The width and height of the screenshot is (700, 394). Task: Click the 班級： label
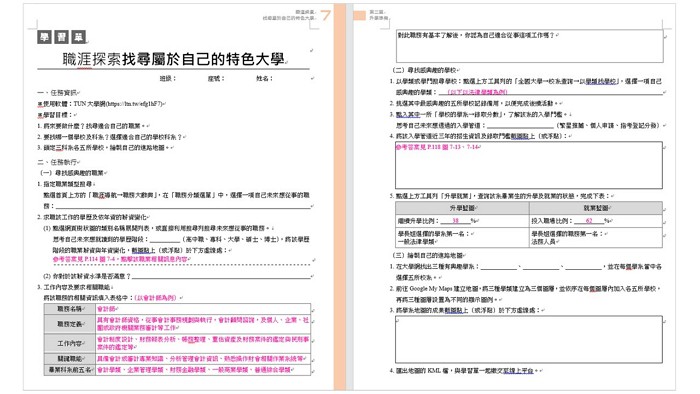coord(168,79)
